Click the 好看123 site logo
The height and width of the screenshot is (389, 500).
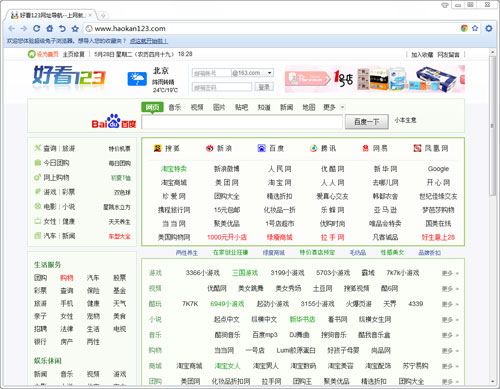coord(69,76)
